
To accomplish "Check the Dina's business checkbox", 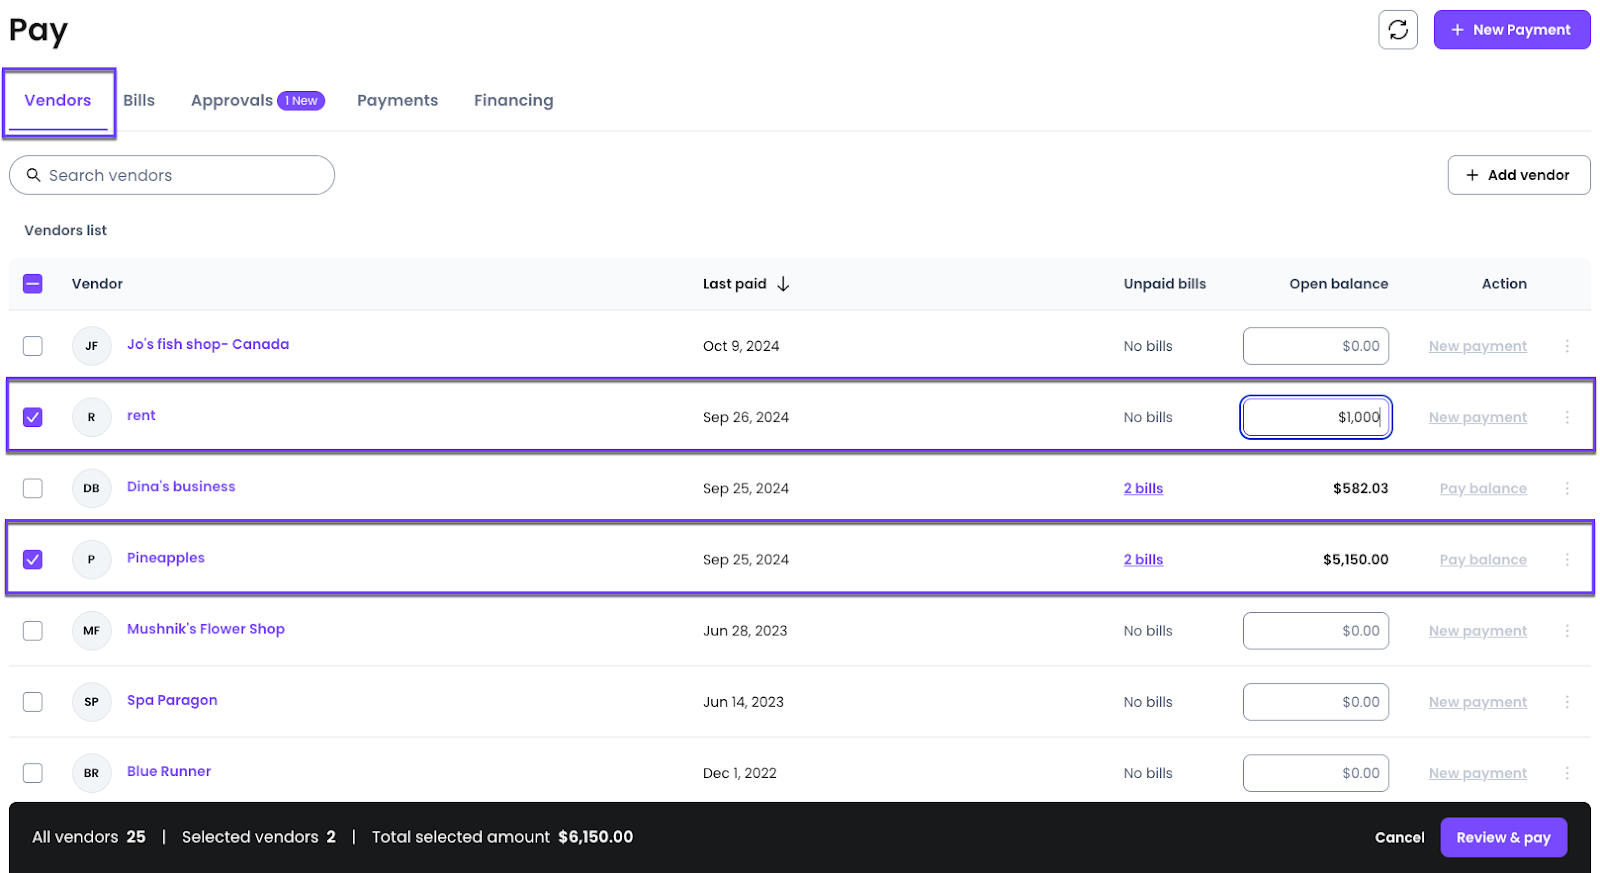I will [33, 488].
